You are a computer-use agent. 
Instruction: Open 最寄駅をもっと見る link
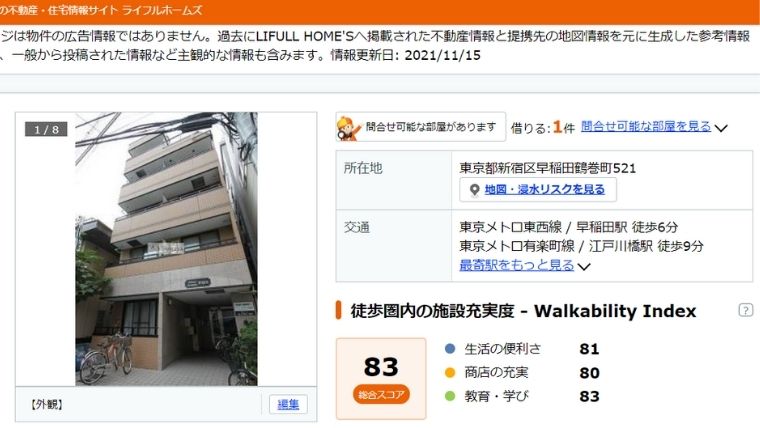pyautogui.click(x=517, y=265)
